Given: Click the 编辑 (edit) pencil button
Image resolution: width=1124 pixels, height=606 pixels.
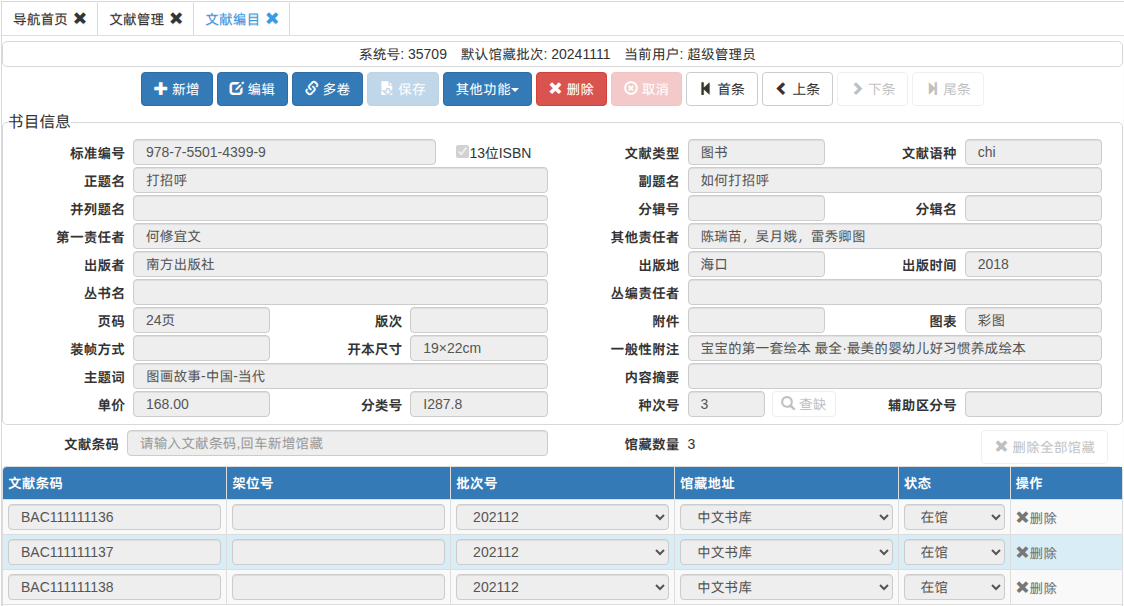Looking at the screenshot, I should click(252, 89).
